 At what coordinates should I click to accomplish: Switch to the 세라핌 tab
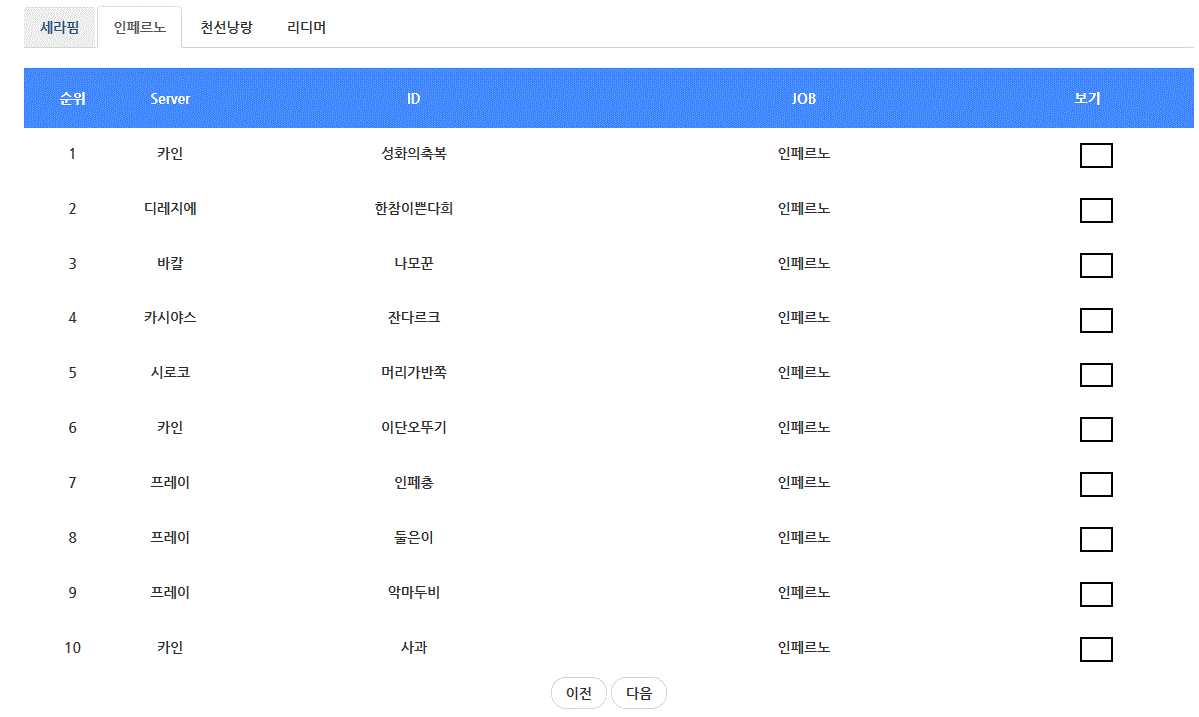[x=60, y=28]
